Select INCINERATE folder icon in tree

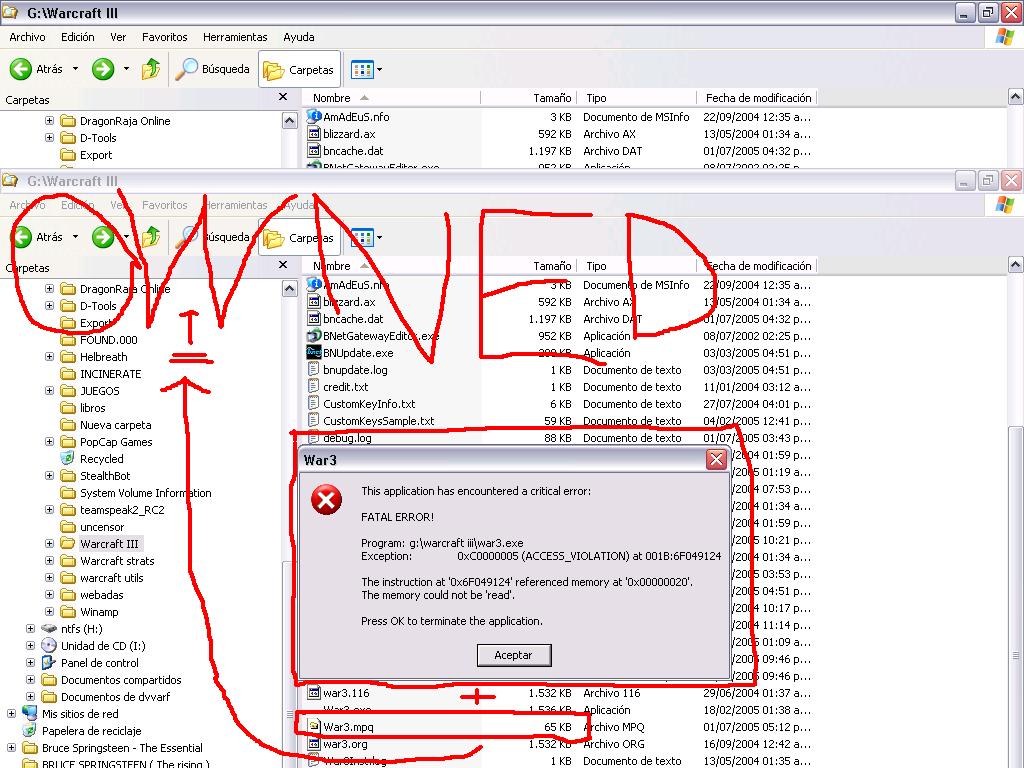[x=68, y=374]
